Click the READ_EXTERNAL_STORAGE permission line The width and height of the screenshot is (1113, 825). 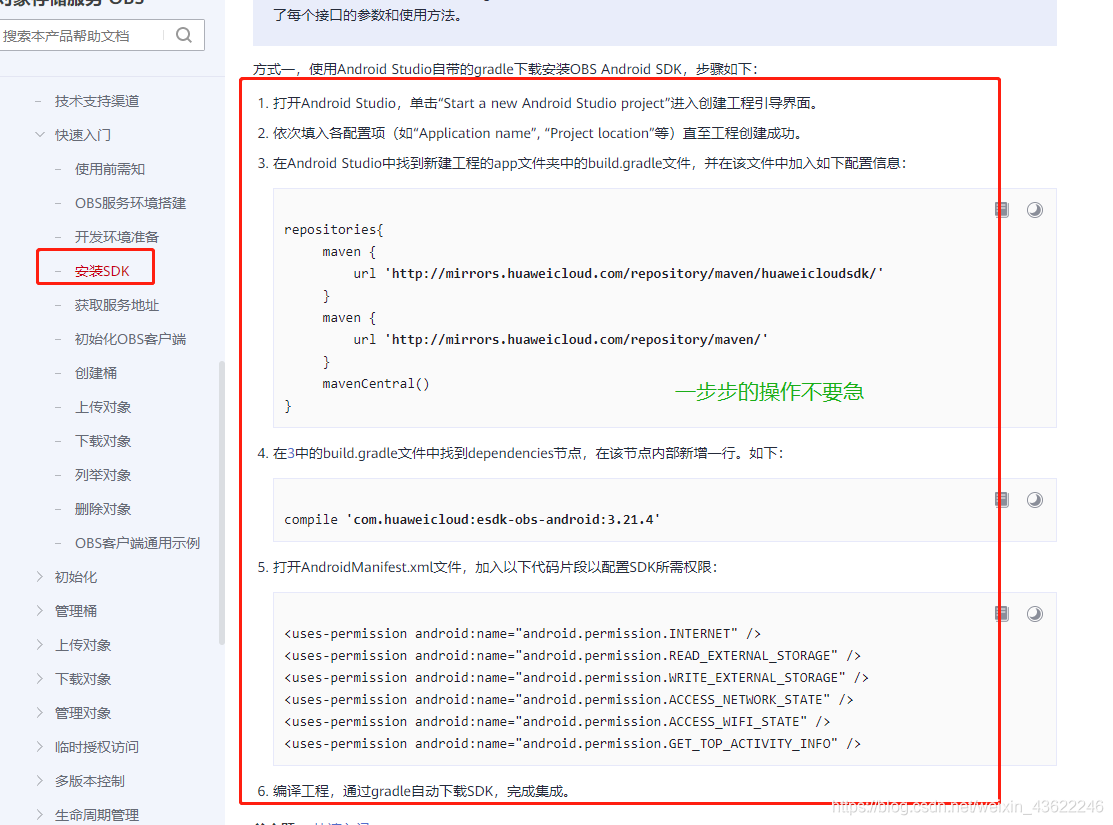click(573, 655)
